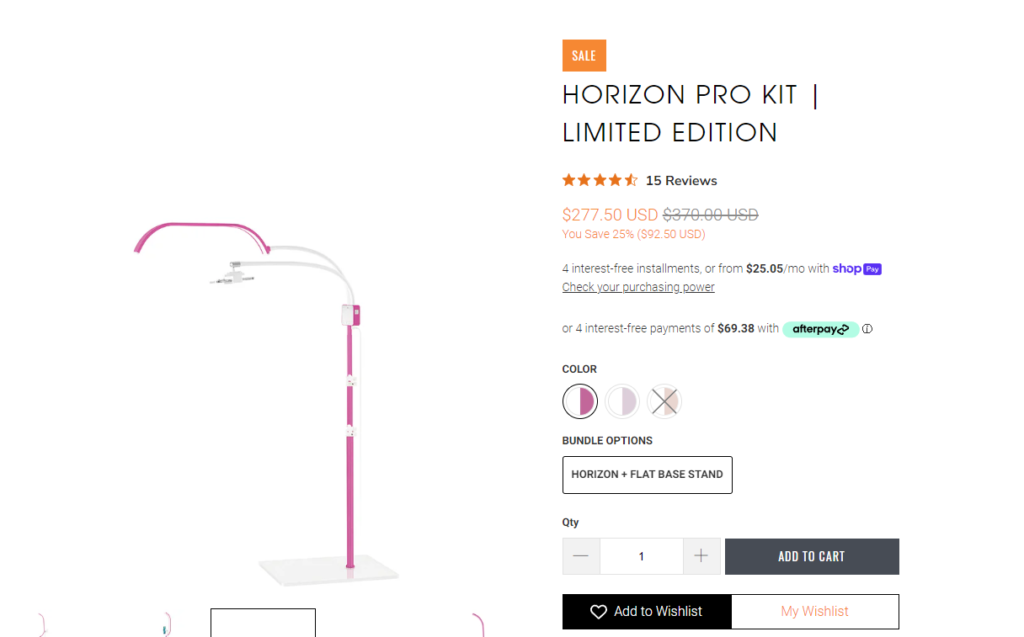The image size is (1024, 637).
Task: Click the Afterpay info icon
Action: (867, 329)
